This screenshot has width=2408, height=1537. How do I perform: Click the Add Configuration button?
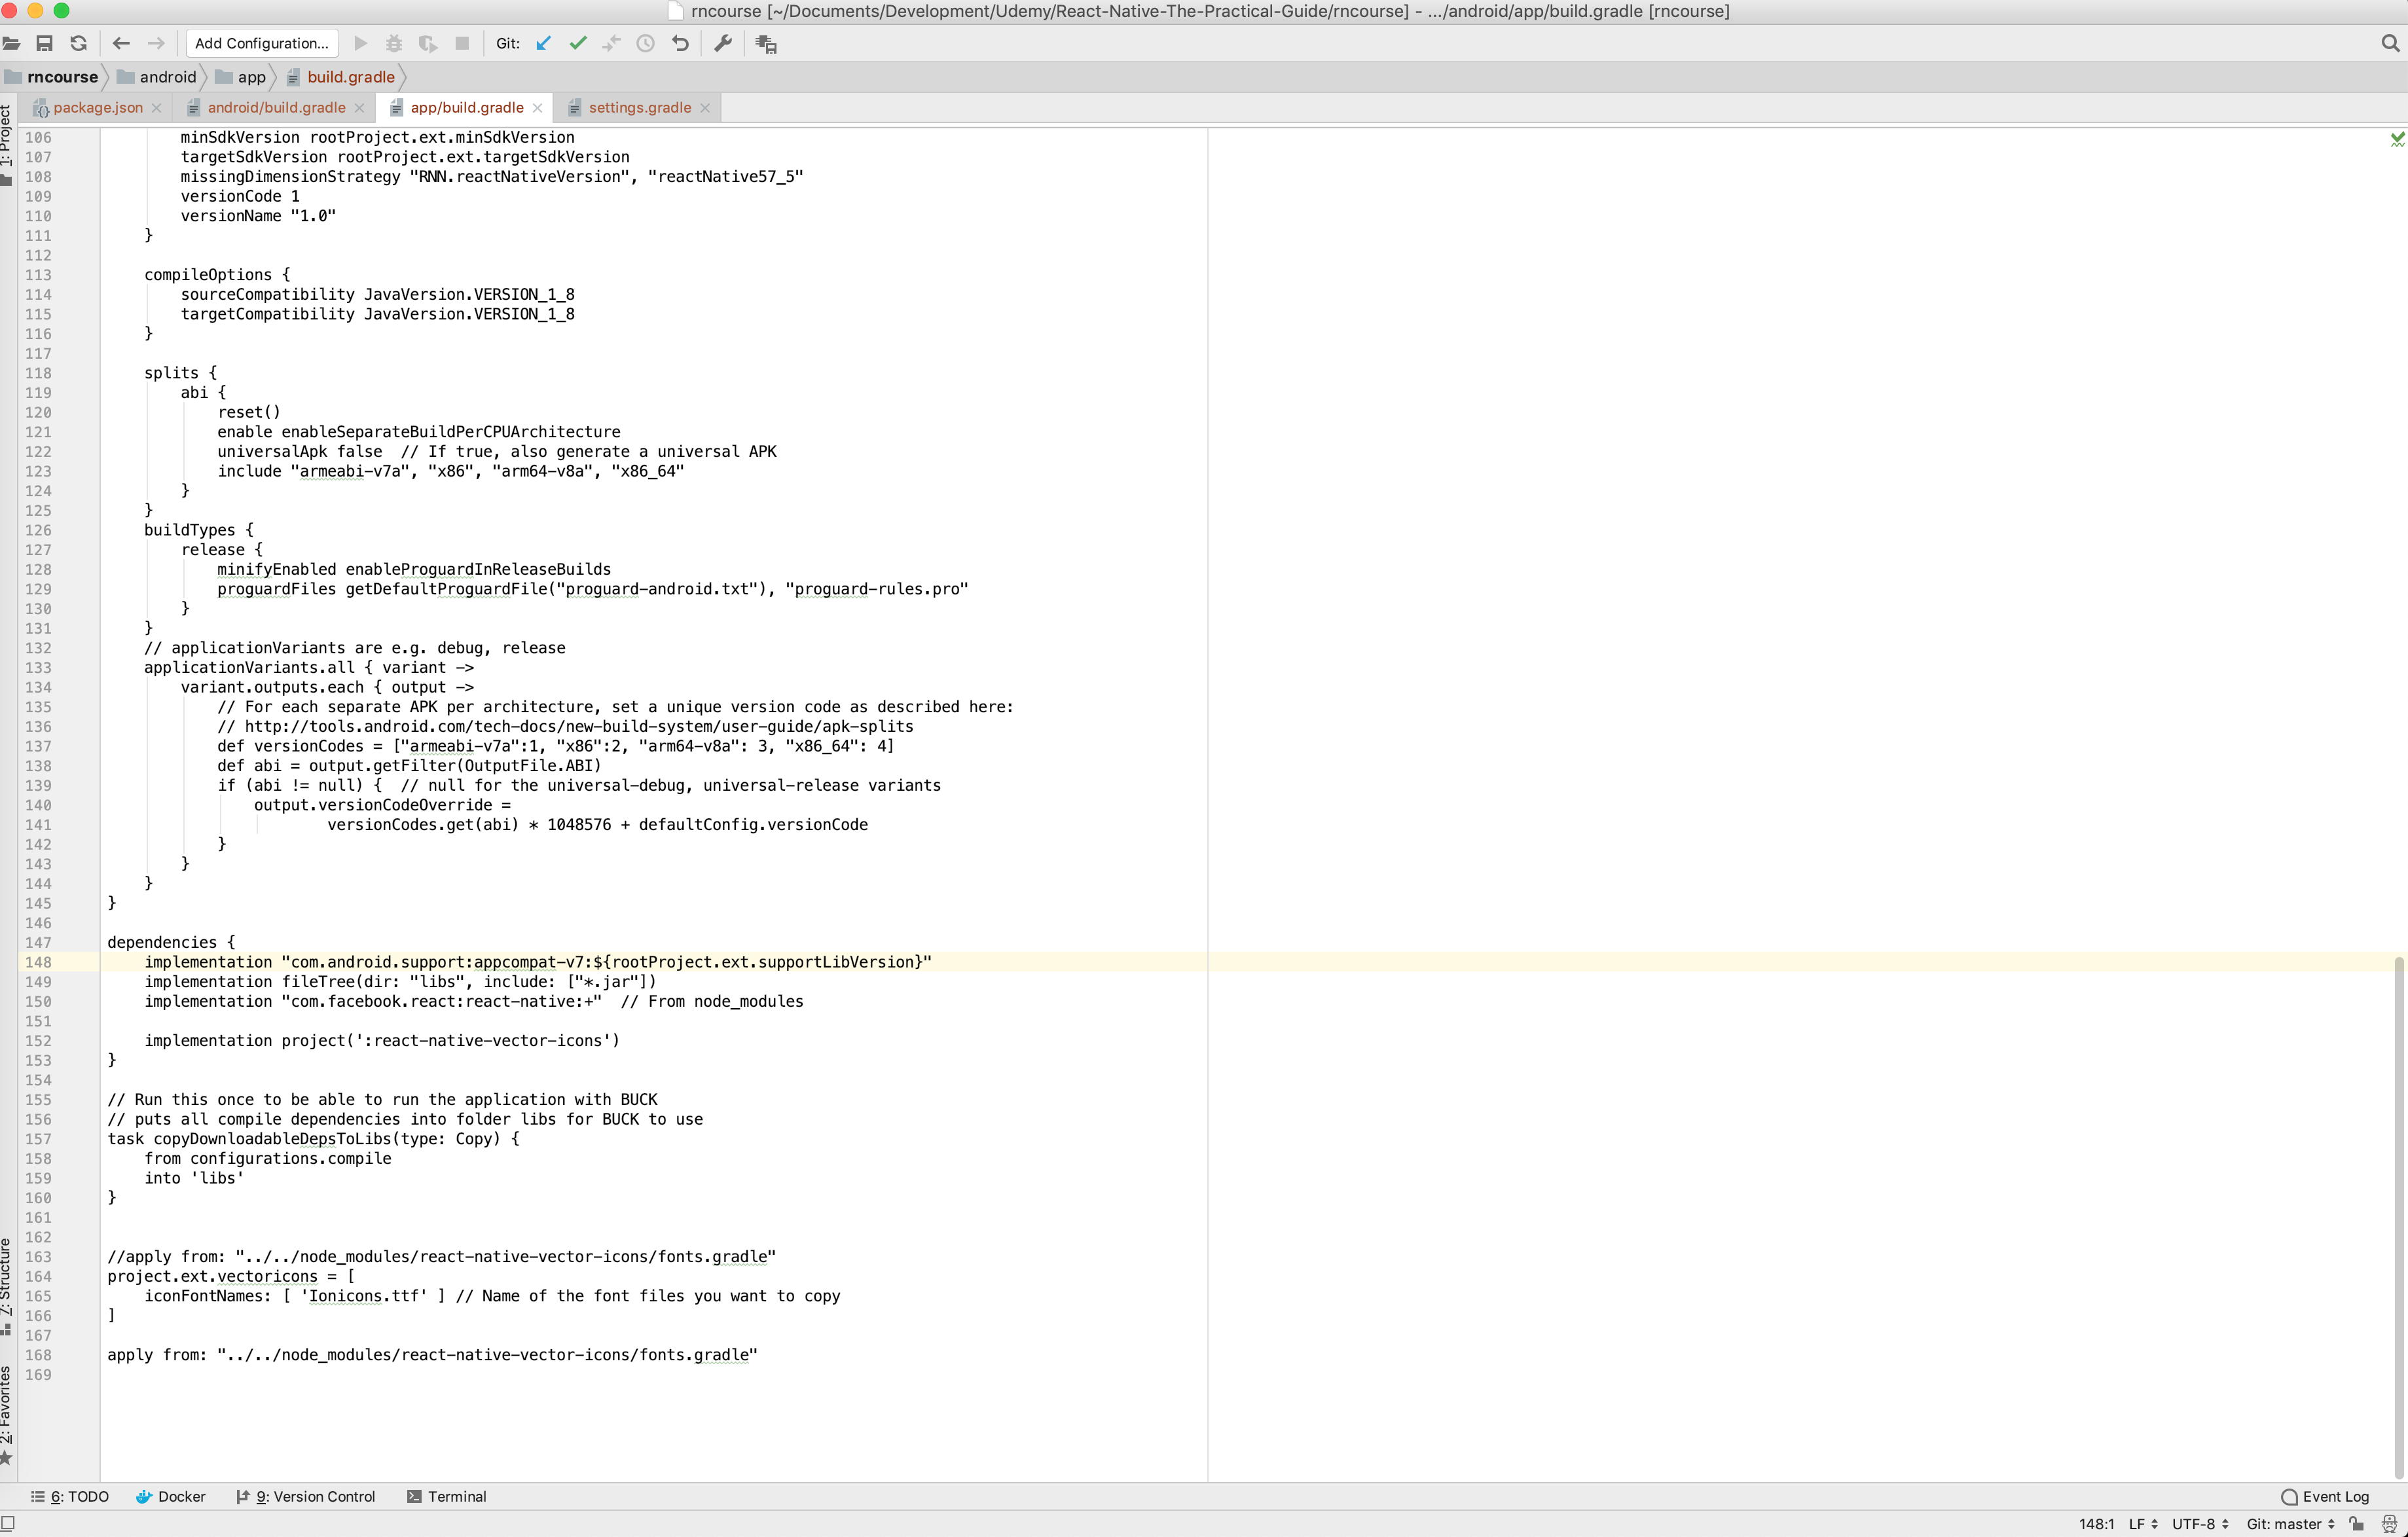[x=261, y=43]
